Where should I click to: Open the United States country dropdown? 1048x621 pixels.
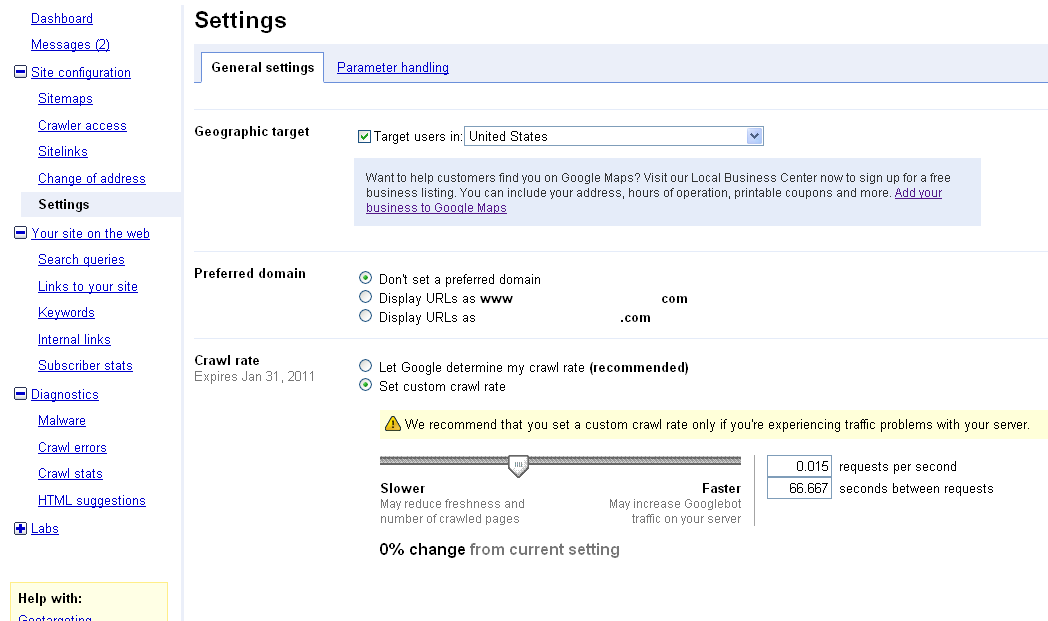(613, 136)
